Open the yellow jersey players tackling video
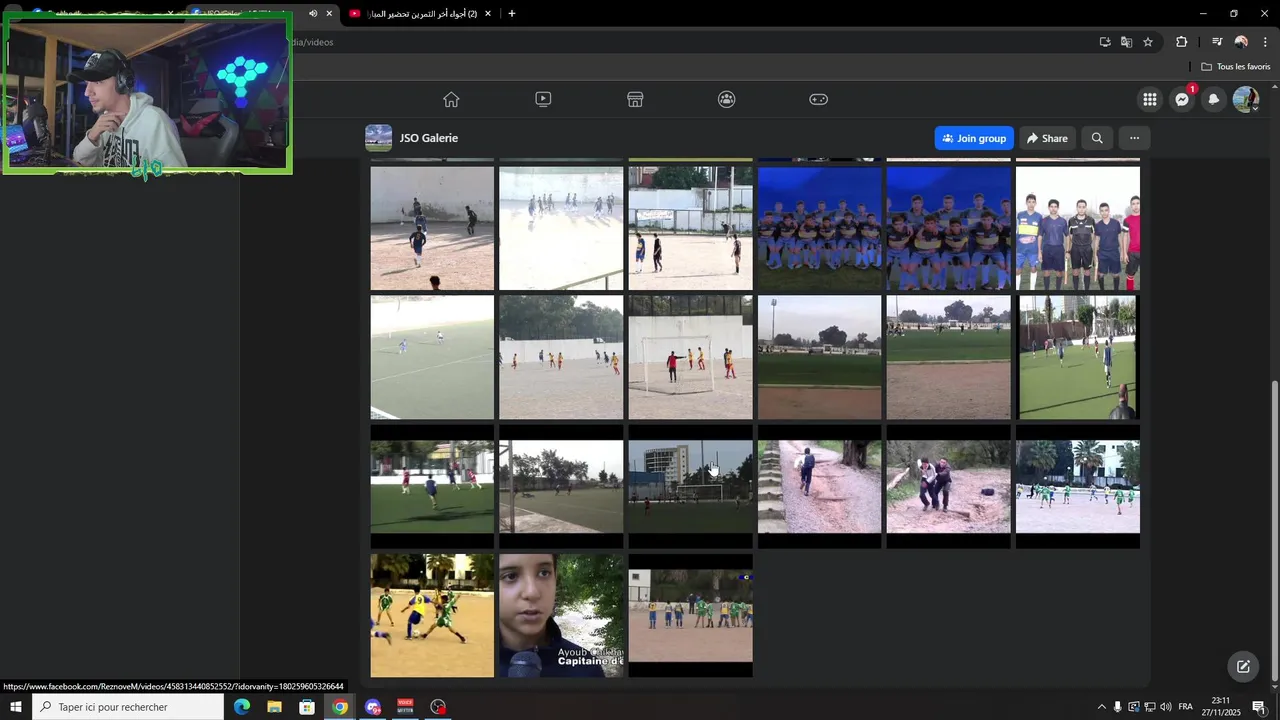Screen dimensions: 1280x720 click(432, 615)
